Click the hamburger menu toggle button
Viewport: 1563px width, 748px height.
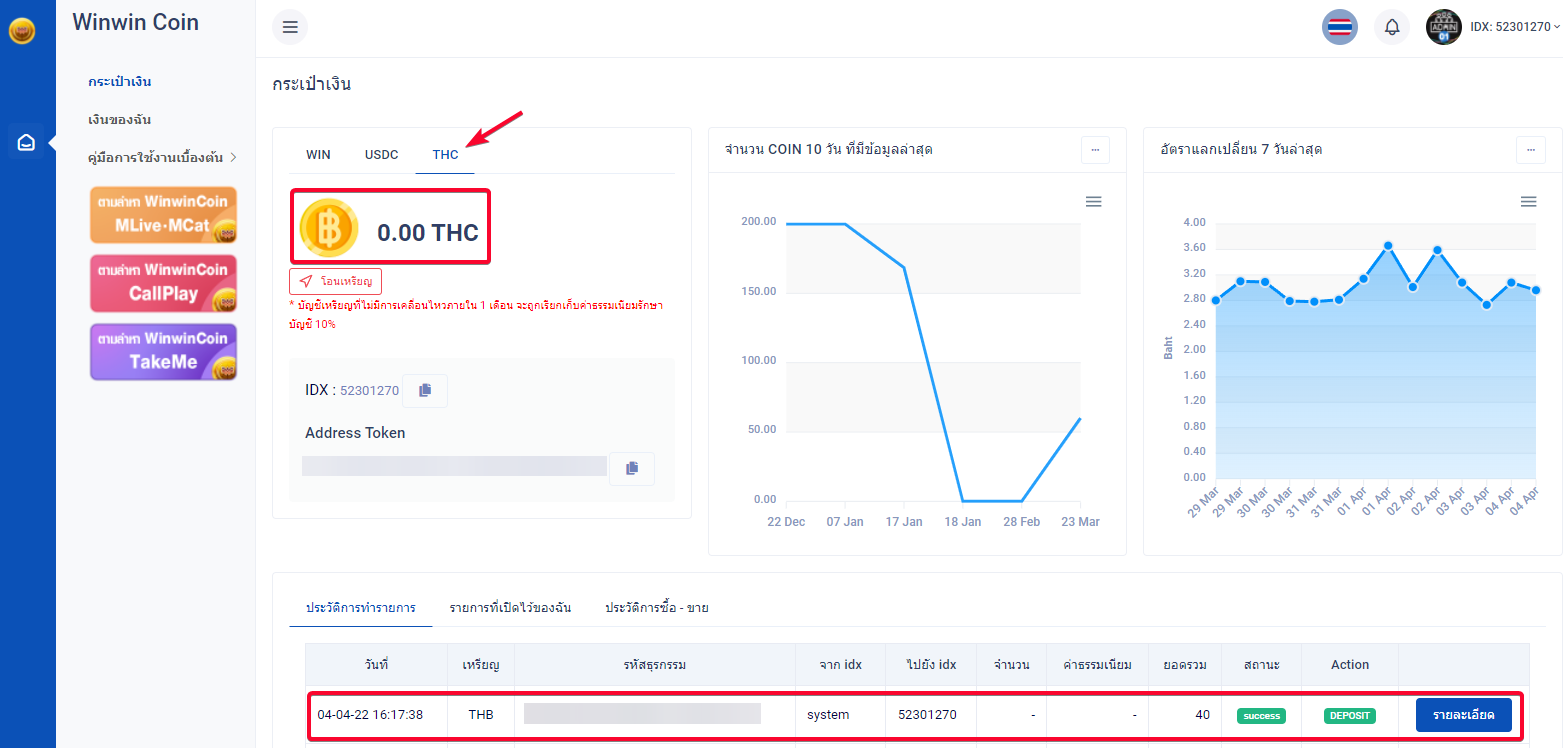coord(290,27)
